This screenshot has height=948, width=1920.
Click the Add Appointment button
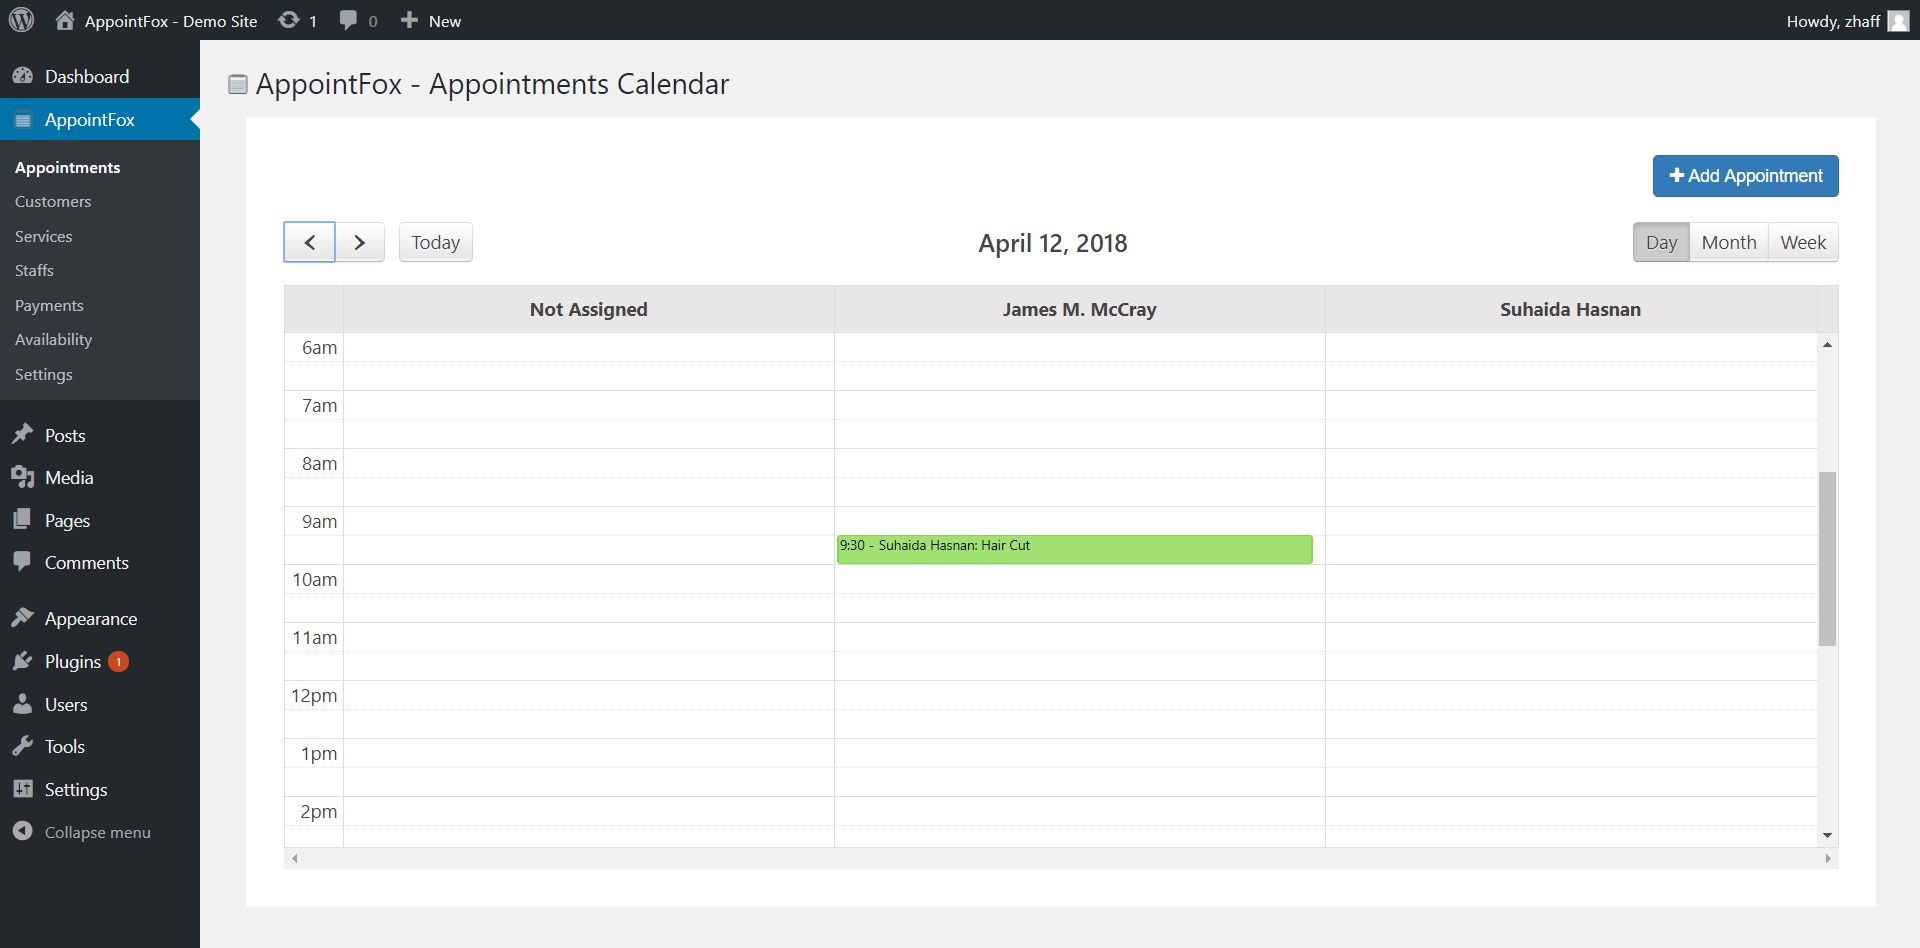coord(1745,176)
